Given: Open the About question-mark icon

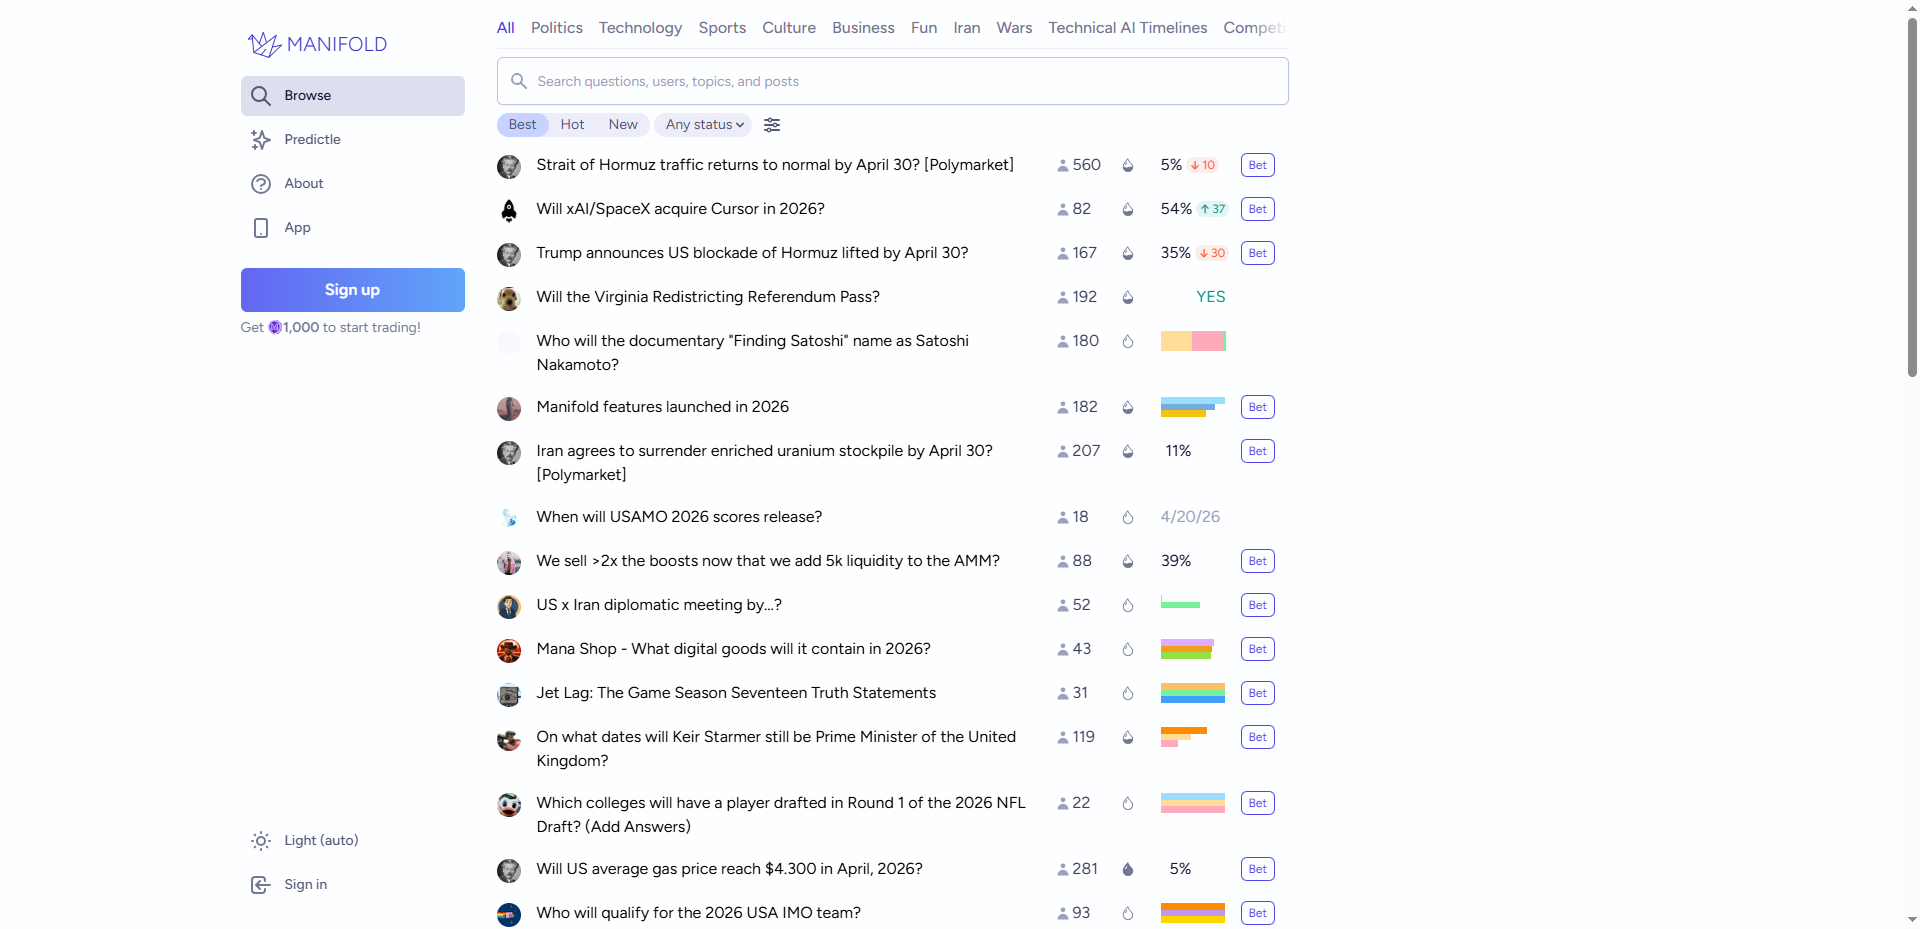Looking at the screenshot, I should pos(261,184).
